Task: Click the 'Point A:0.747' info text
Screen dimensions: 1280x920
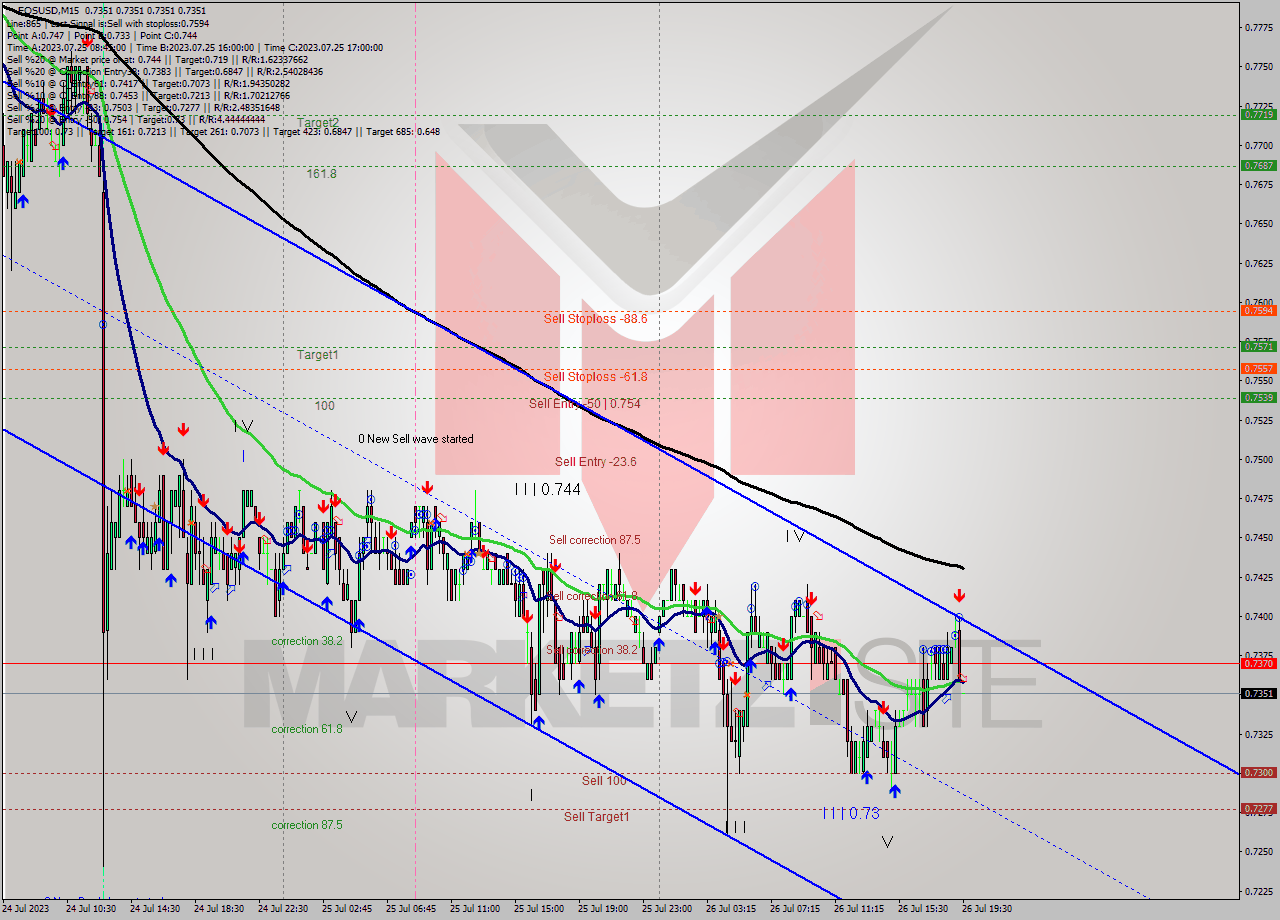Action: (x=36, y=34)
